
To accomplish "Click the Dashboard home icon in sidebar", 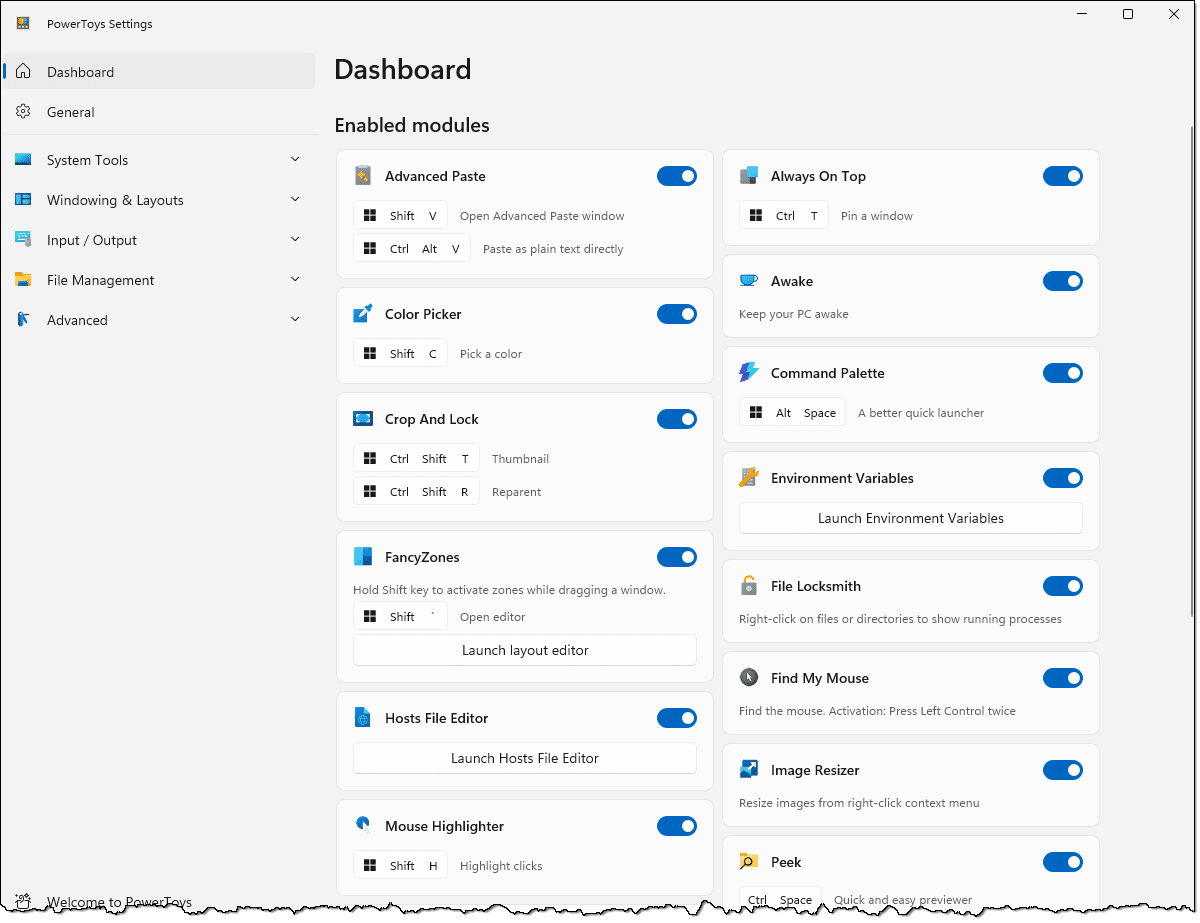I will [24, 72].
